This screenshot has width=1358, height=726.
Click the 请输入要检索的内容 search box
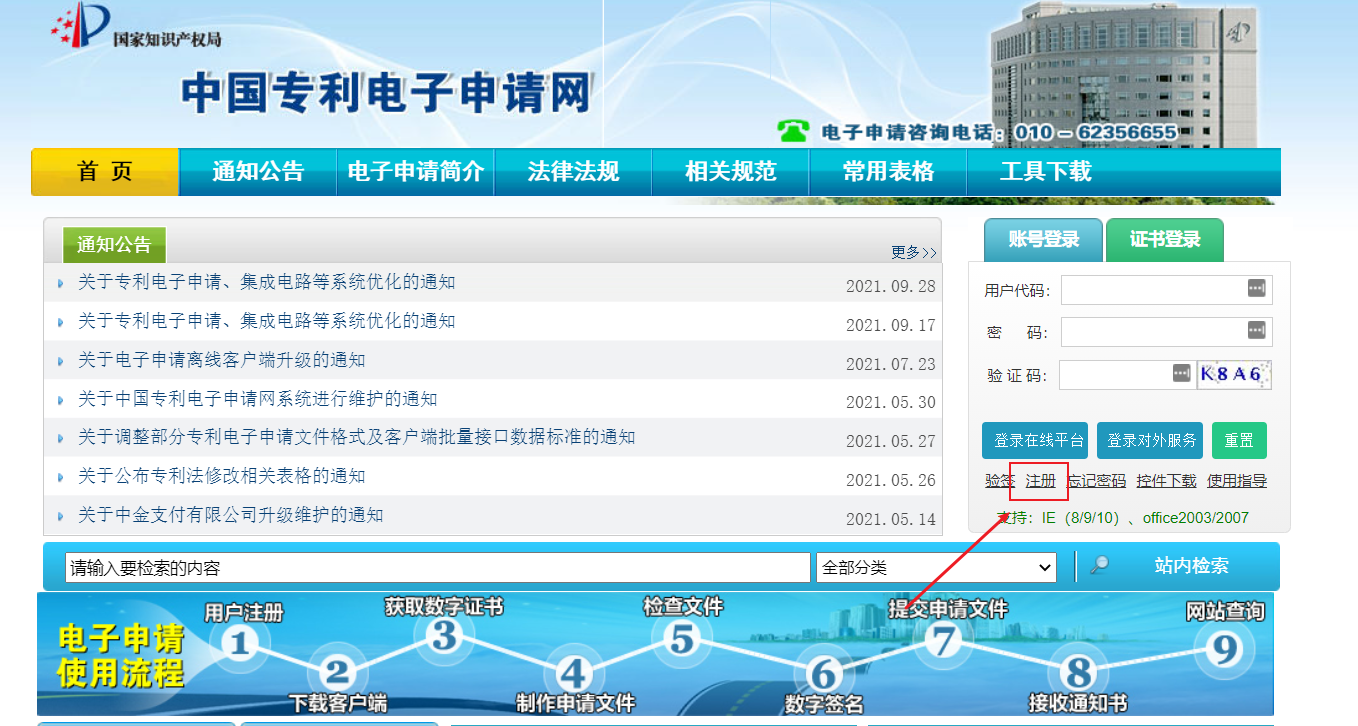[x=438, y=568]
